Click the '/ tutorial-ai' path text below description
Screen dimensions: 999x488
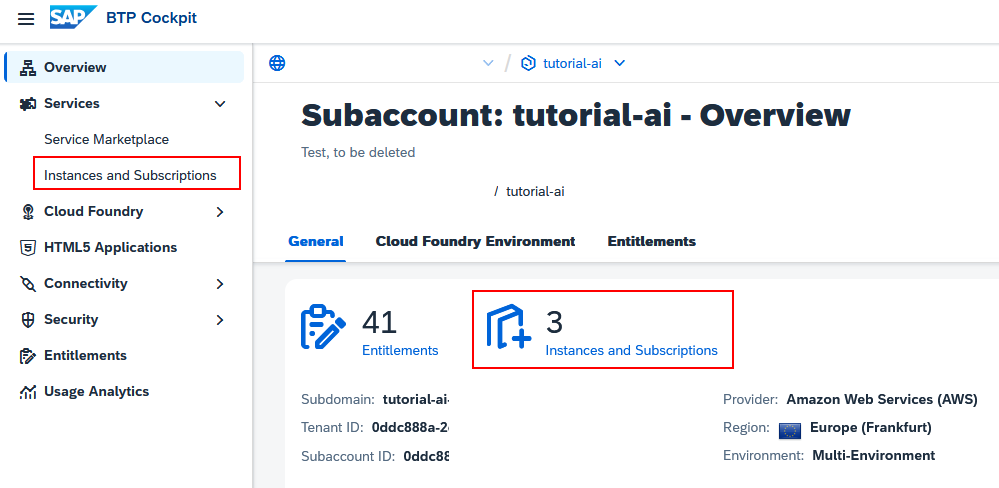coord(529,191)
